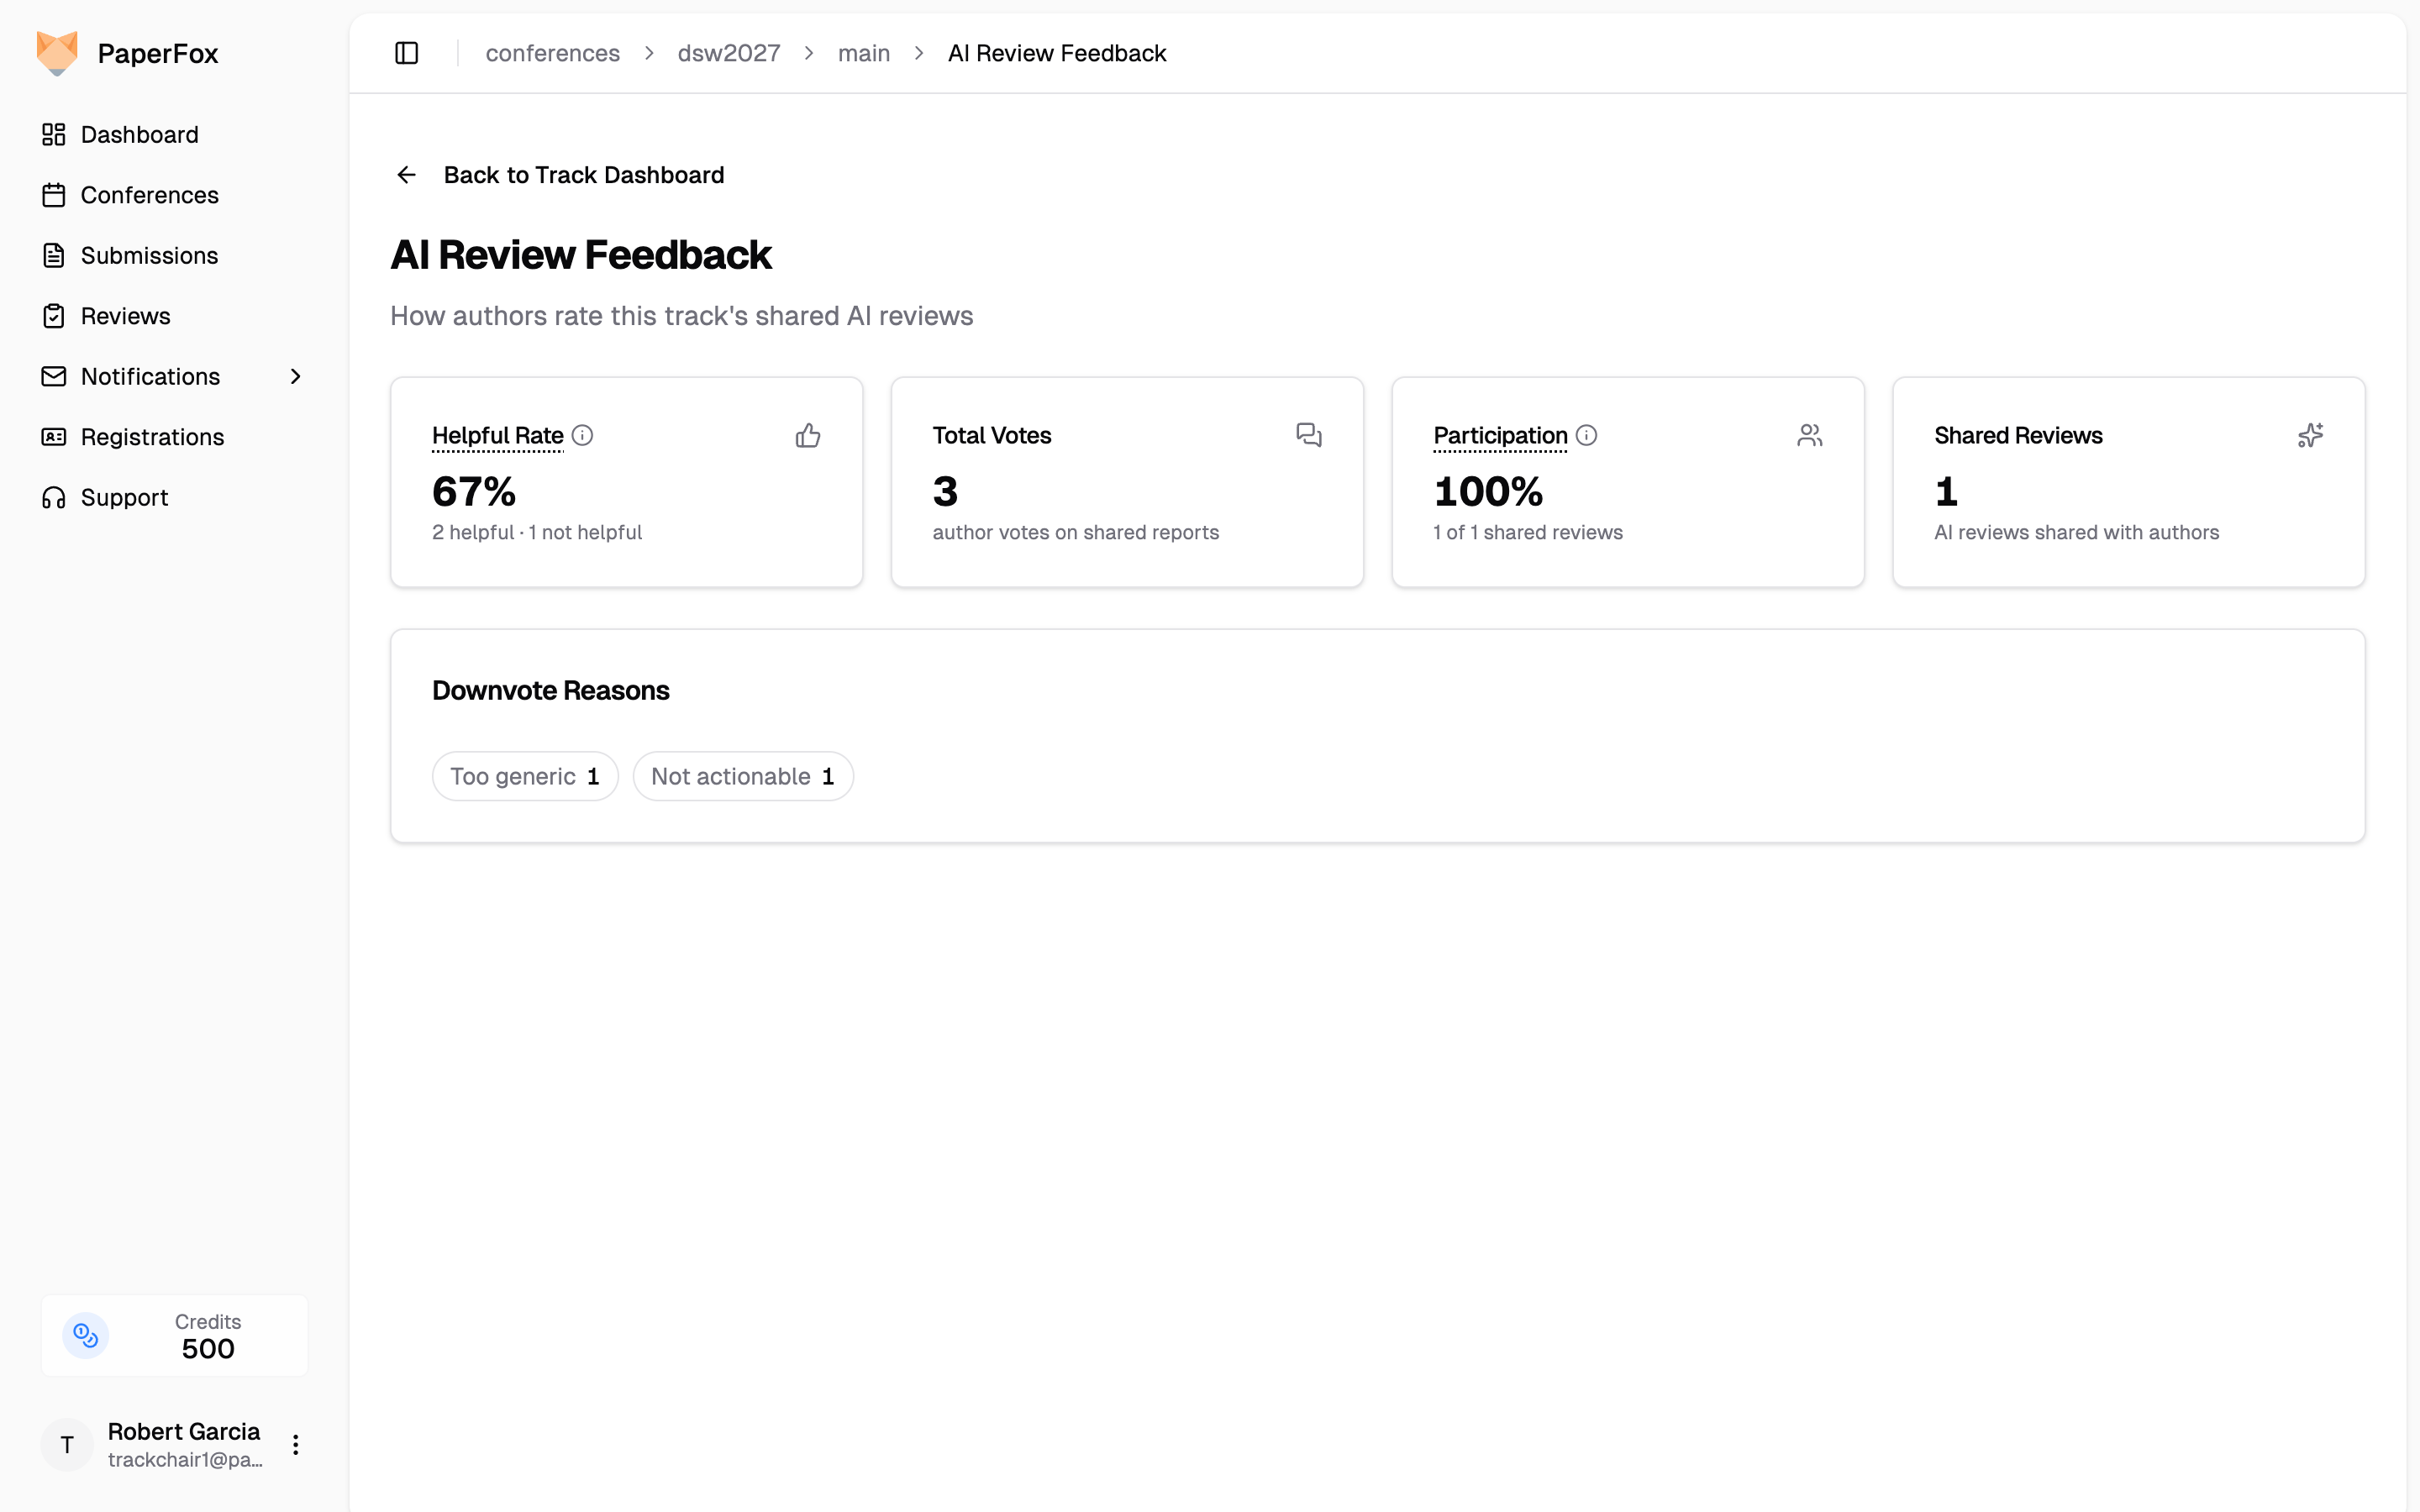Click the thumbs-up icon on Helpful Rate
This screenshot has width=2420, height=1512.
click(808, 435)
